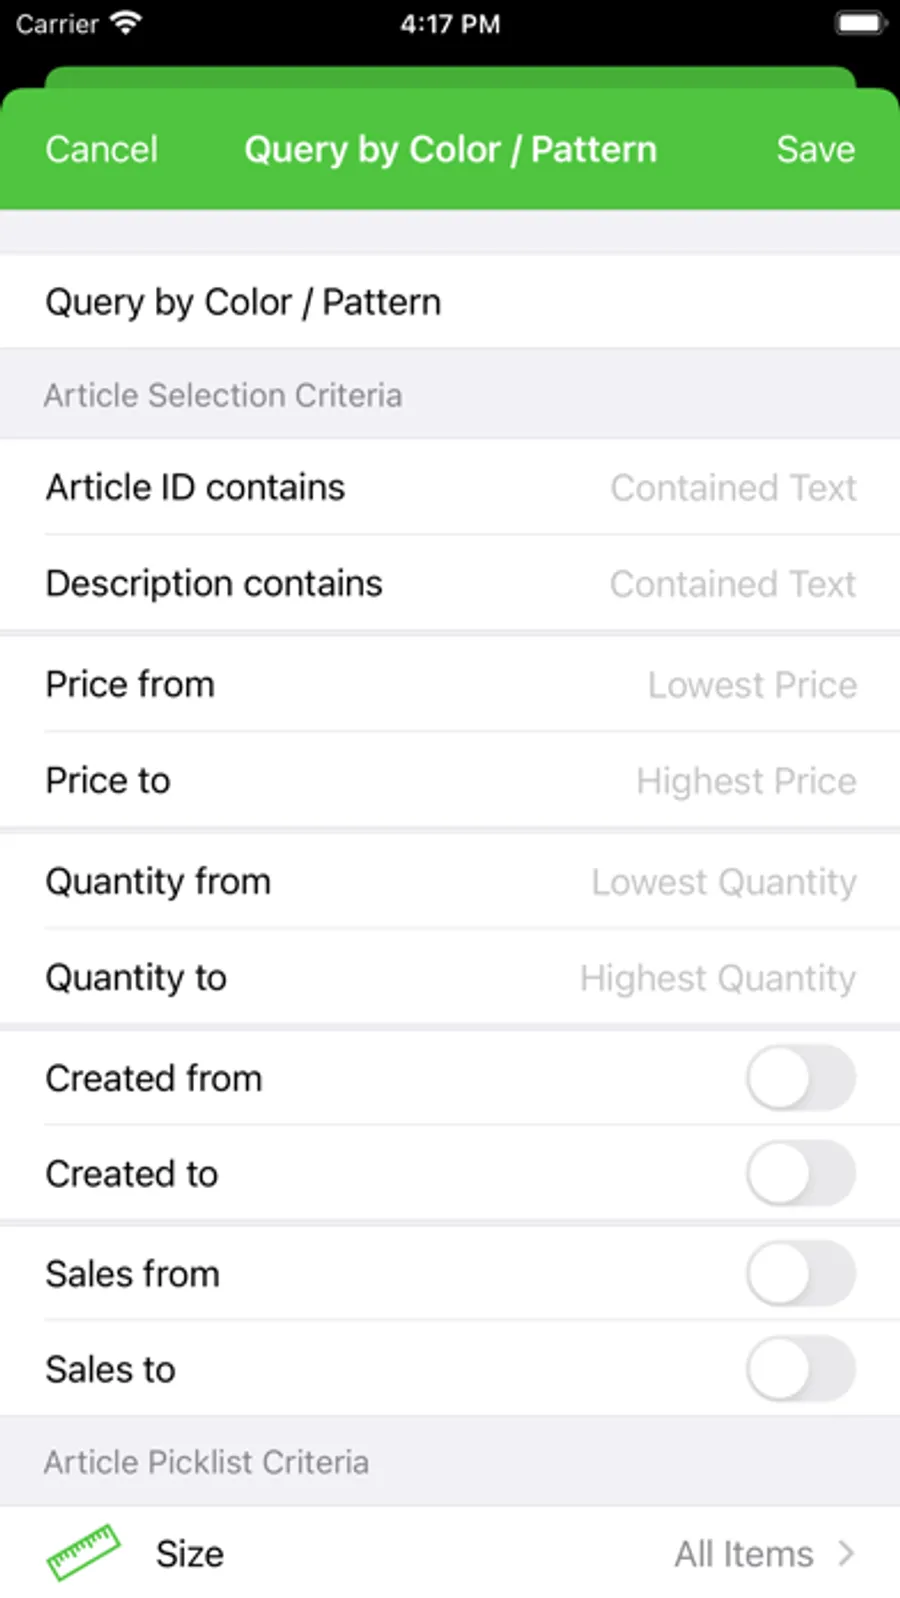Screen dimensions: 900x1598
Task: Save the Color / Pattern query
Action: coord(815,149)
